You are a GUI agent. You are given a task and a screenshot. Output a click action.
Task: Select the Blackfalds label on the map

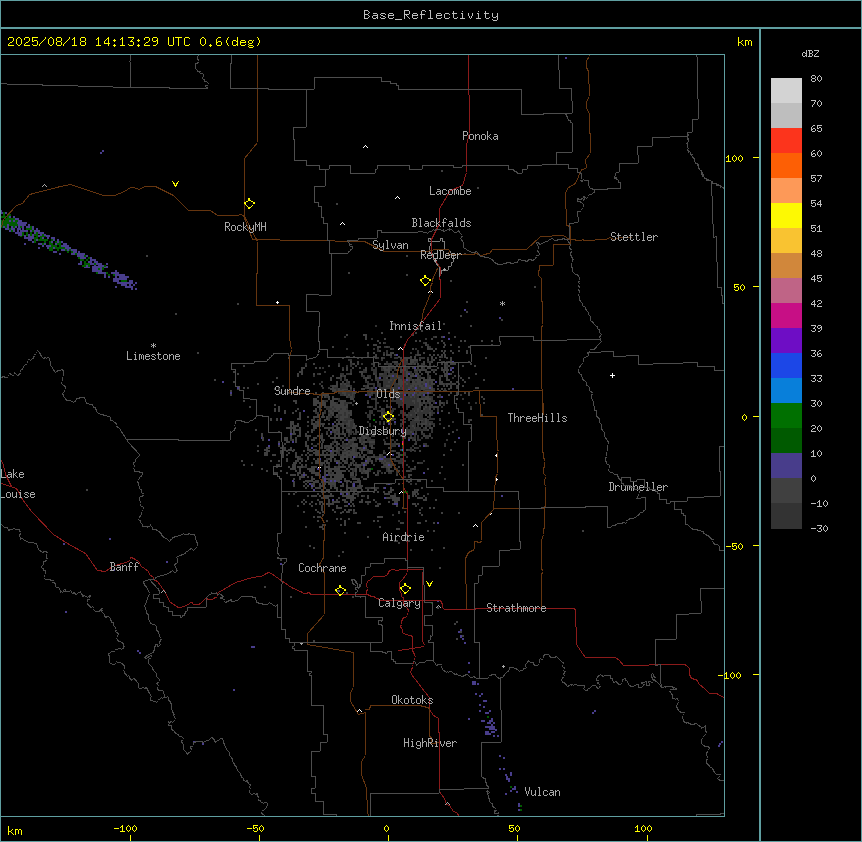click(x=441, y=223)
